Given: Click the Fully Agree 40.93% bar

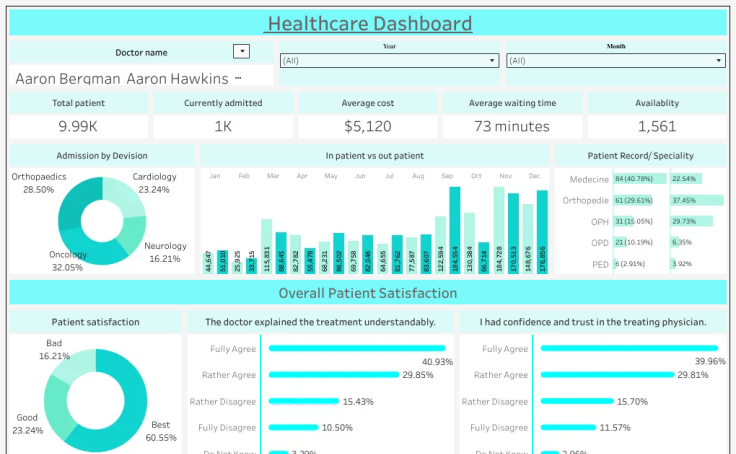Looking at the screenshot, I should coord(357,348).
